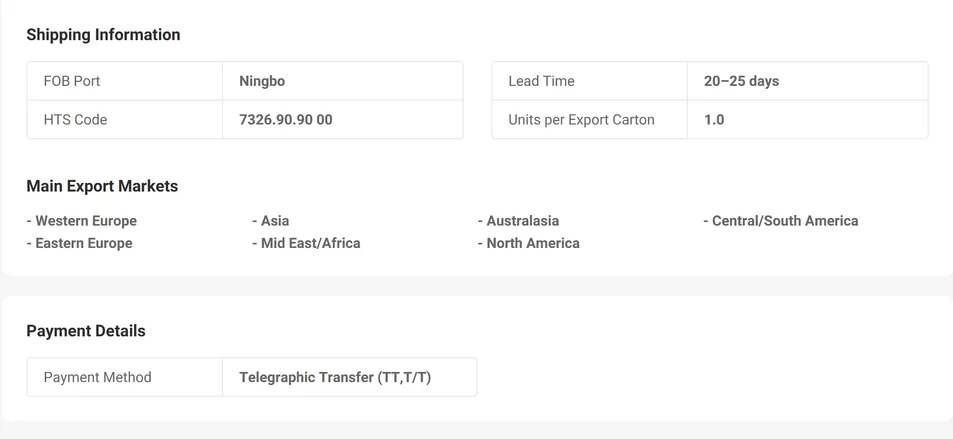Select the Western Europe market entry
Image resolution: width=953 pixels, height=439 pixels.
pos(82,221)
